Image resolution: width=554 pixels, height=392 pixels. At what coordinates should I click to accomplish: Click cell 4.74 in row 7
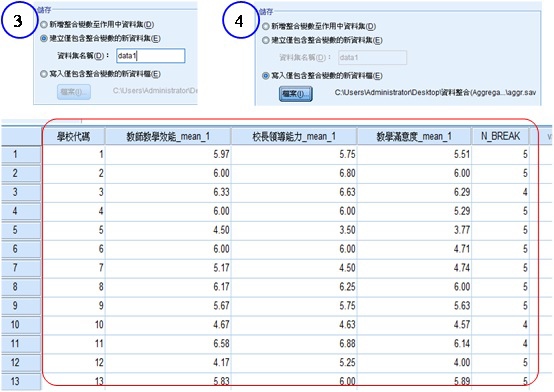[414, 268]
